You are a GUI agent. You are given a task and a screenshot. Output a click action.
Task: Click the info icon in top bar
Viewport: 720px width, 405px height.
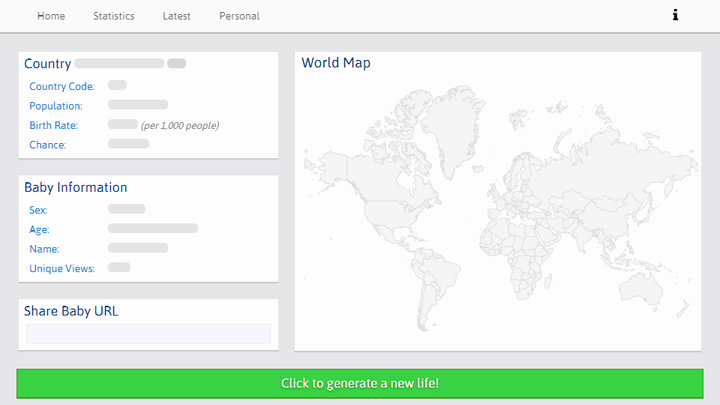(x=676, y=15)
